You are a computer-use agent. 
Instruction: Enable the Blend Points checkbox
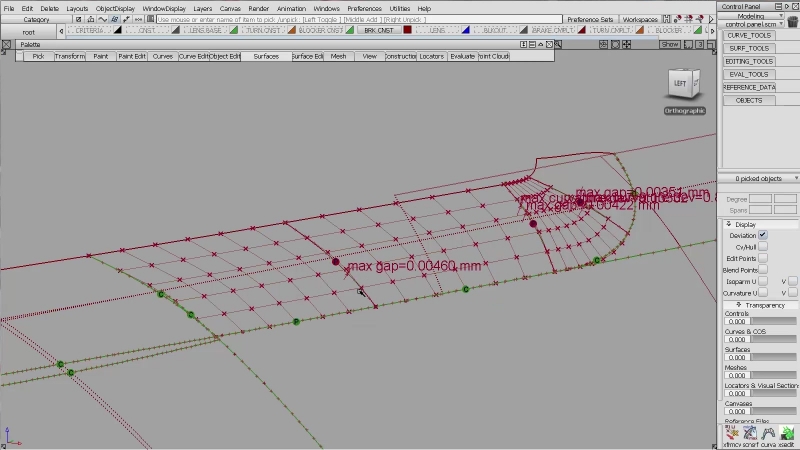pyautogui.click(x=763, y=269)
